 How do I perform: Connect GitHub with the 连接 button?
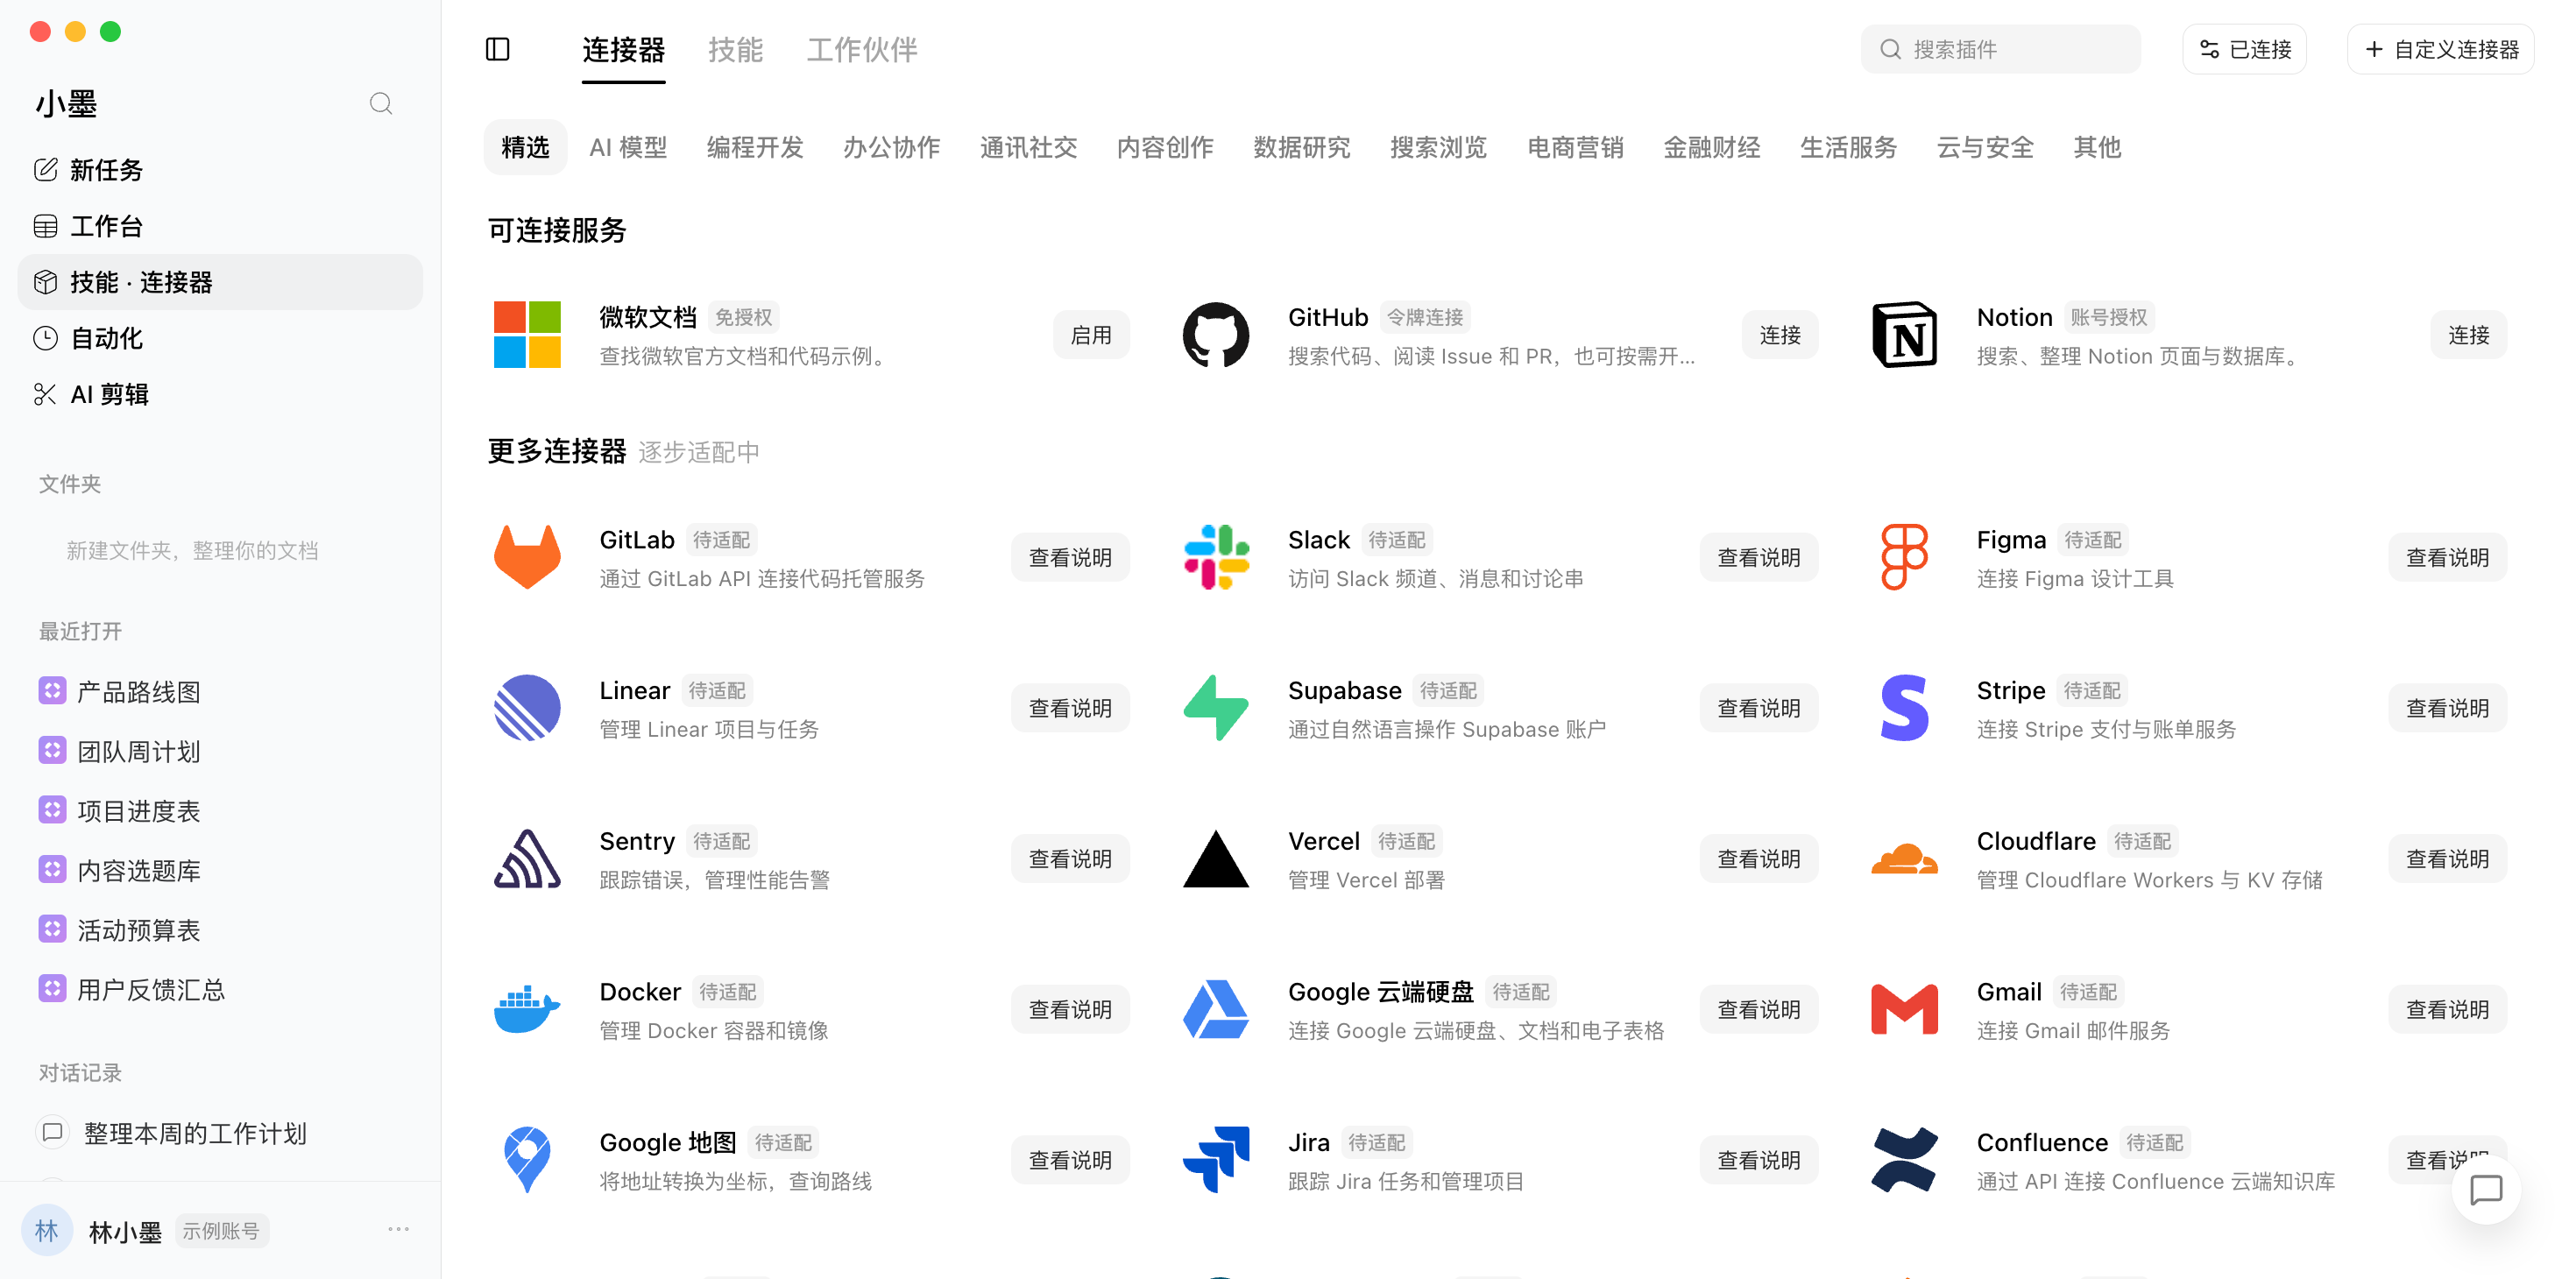(x=1780, y=335)
